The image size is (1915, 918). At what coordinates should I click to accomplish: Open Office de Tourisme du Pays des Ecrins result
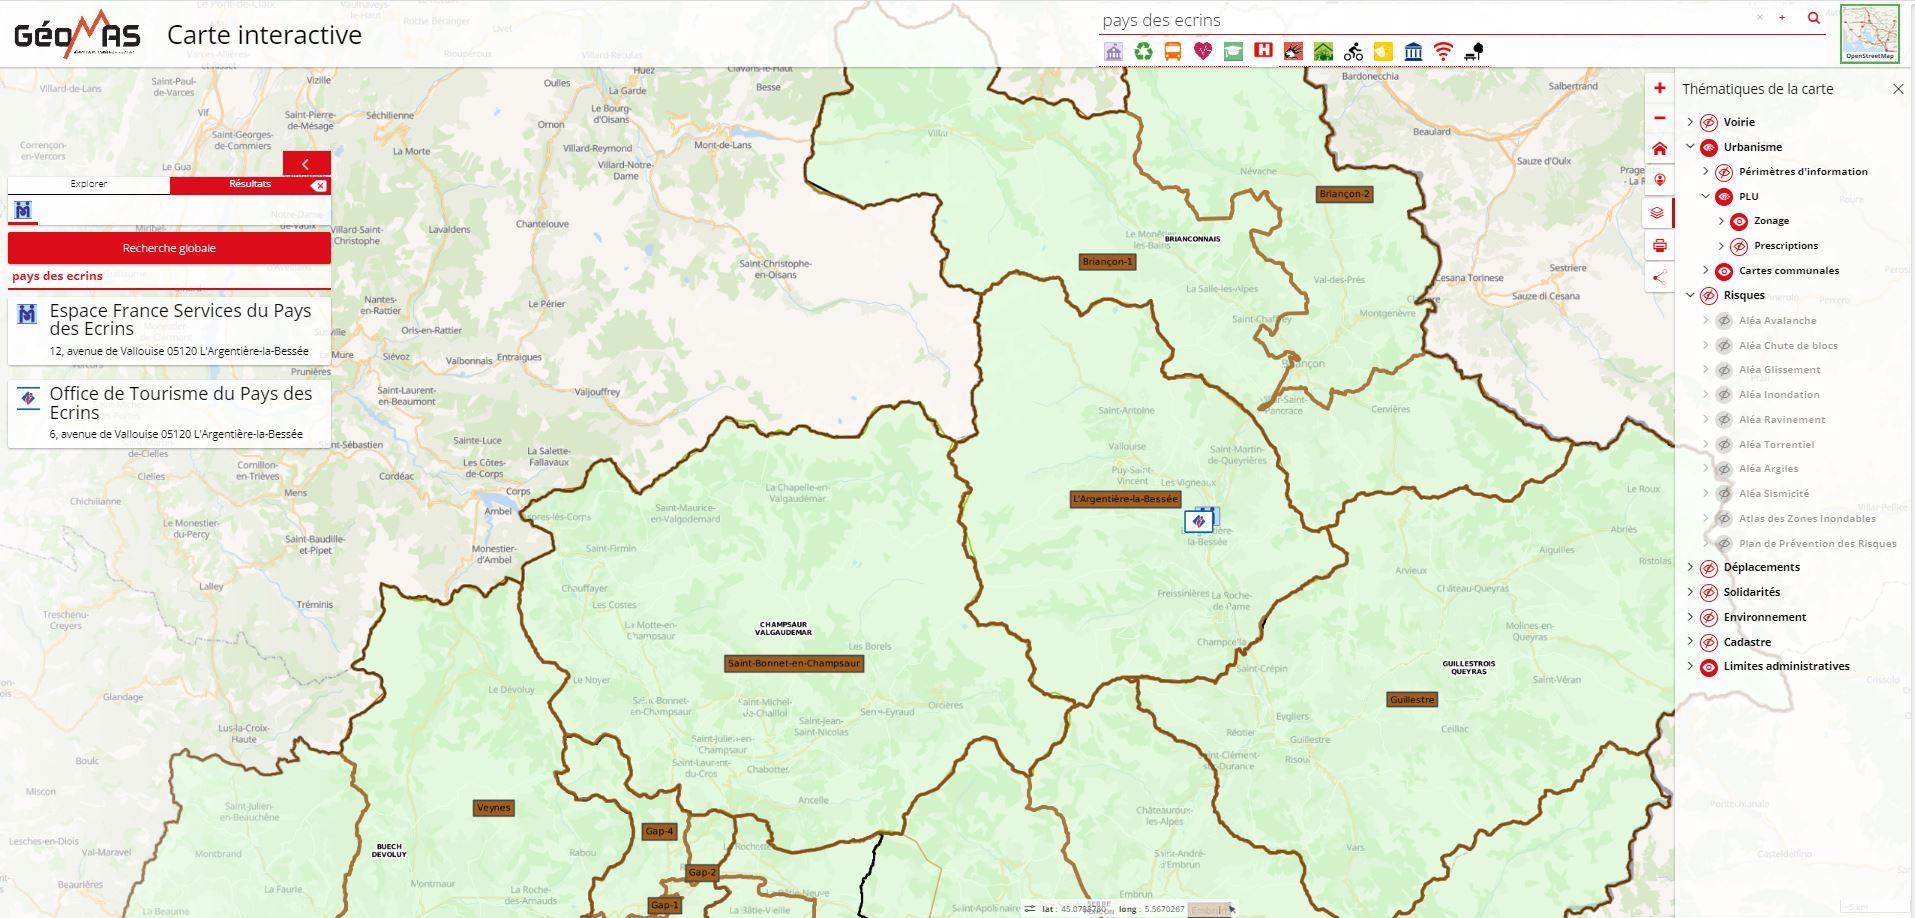169,413
